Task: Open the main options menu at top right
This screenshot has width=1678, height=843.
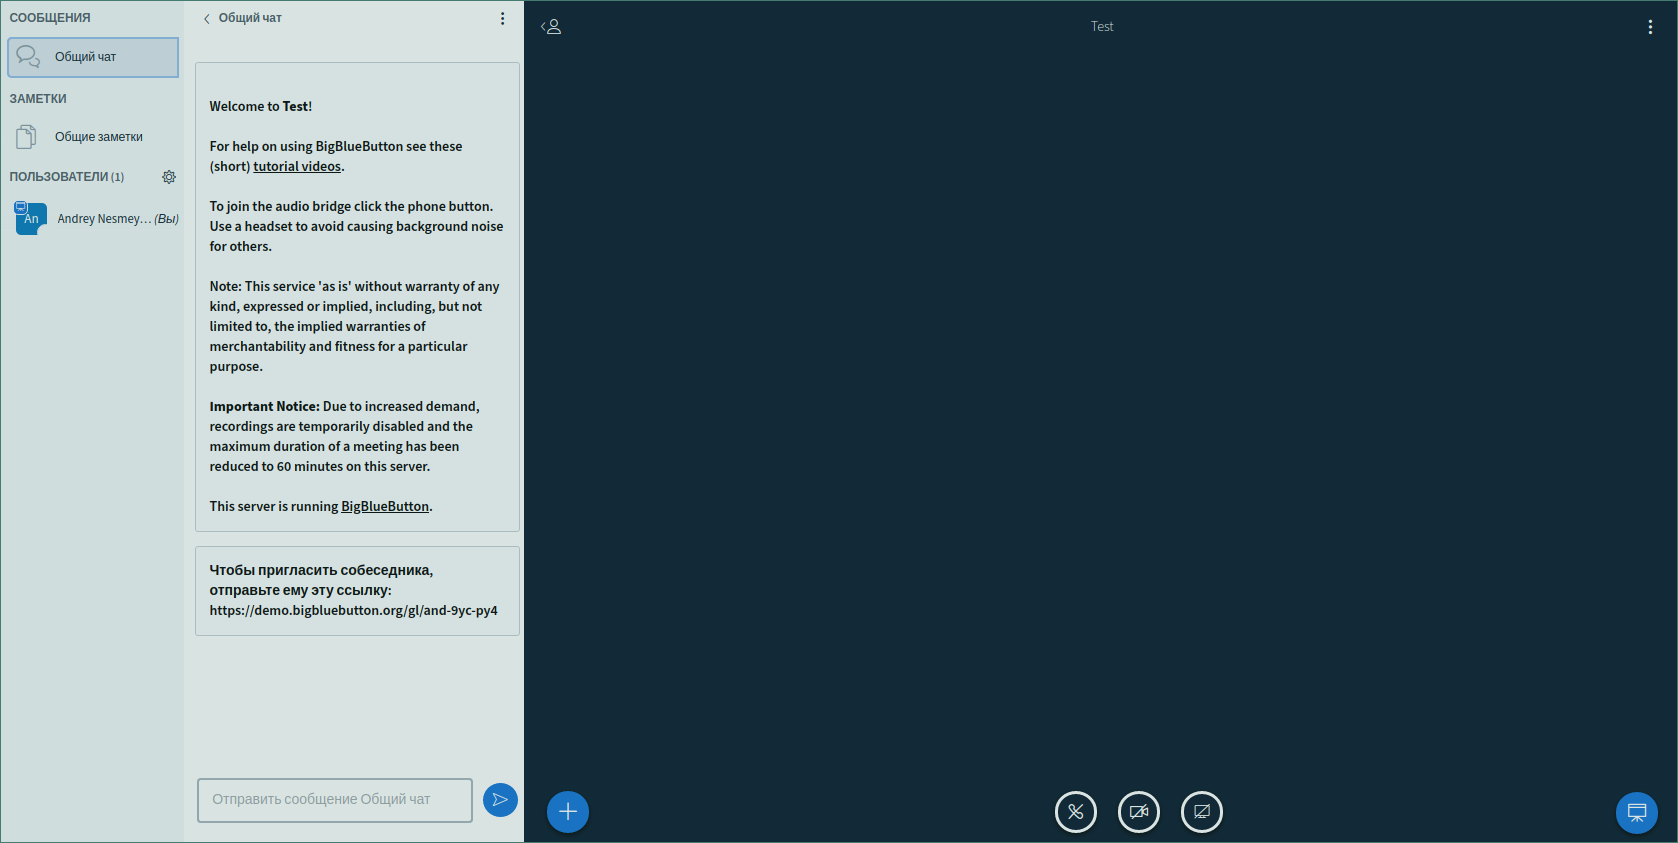Action: pyautogui.click(x=1649, y=27)
